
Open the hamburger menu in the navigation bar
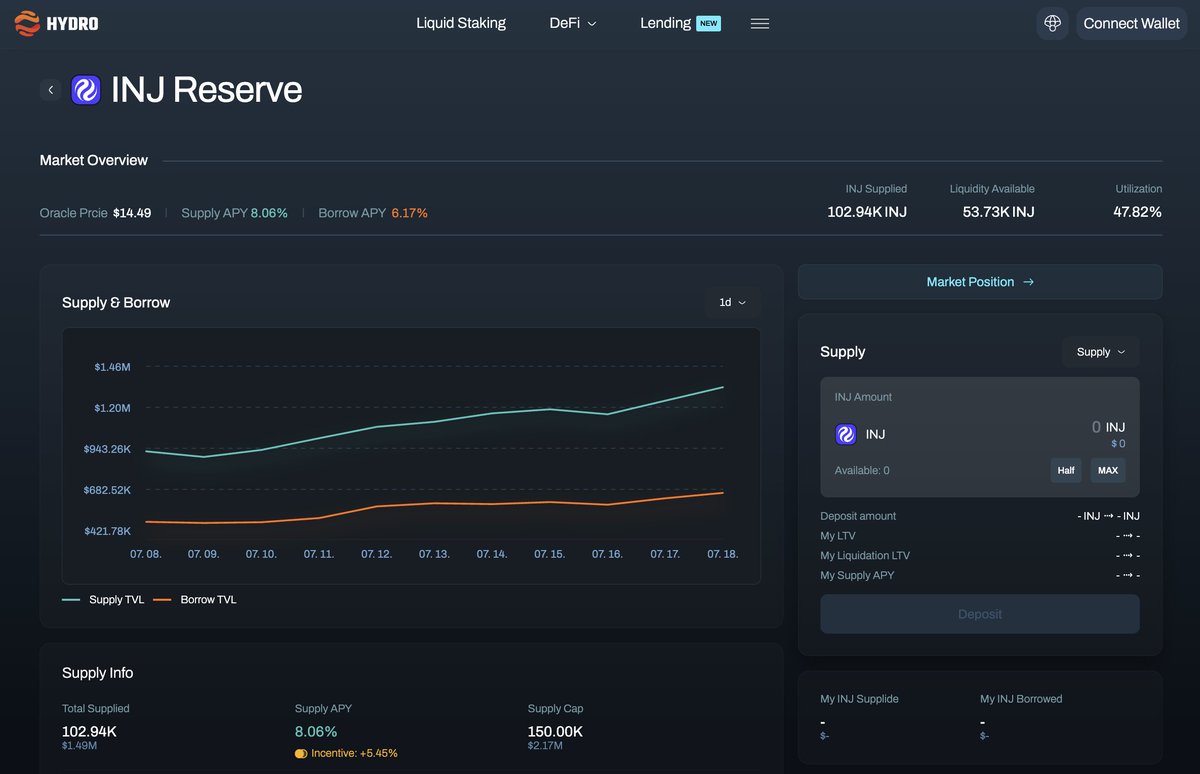point(760,23)
